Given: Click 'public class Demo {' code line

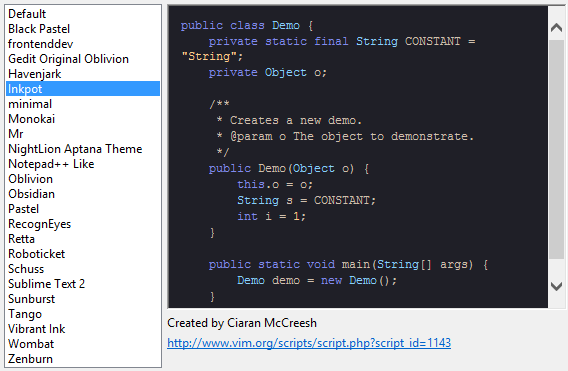Looking at the screenshot, I should (x=247, y=25).
